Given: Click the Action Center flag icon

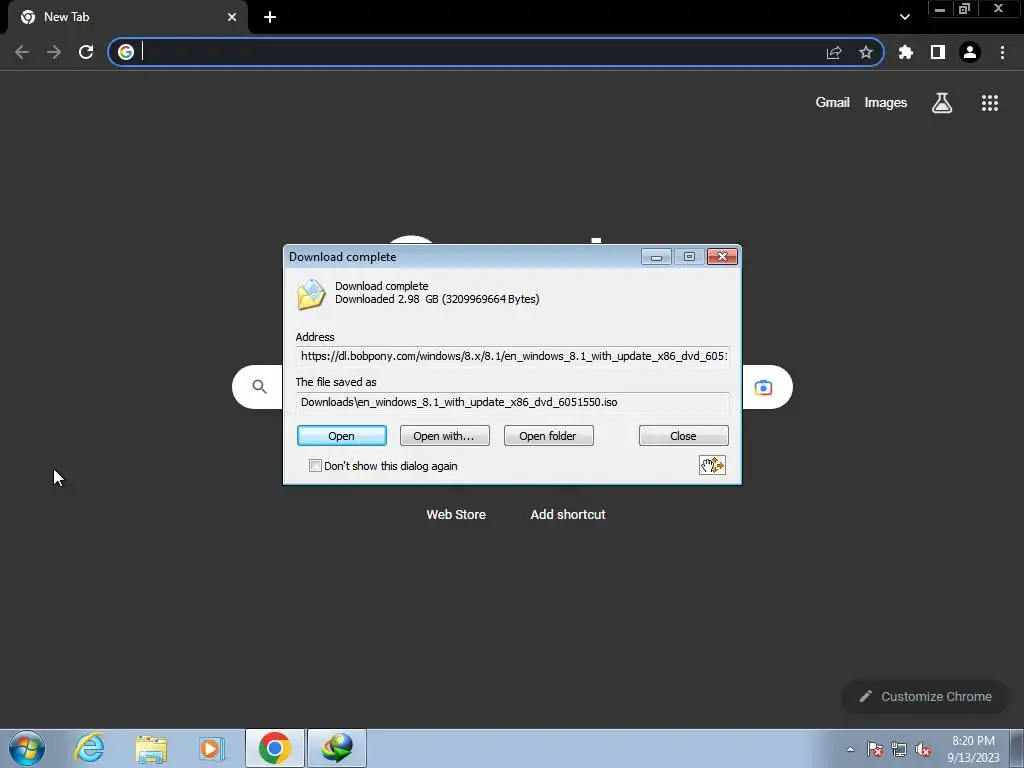Looking at the screenshot, I should pyautogui.click(x=874, y=749).
